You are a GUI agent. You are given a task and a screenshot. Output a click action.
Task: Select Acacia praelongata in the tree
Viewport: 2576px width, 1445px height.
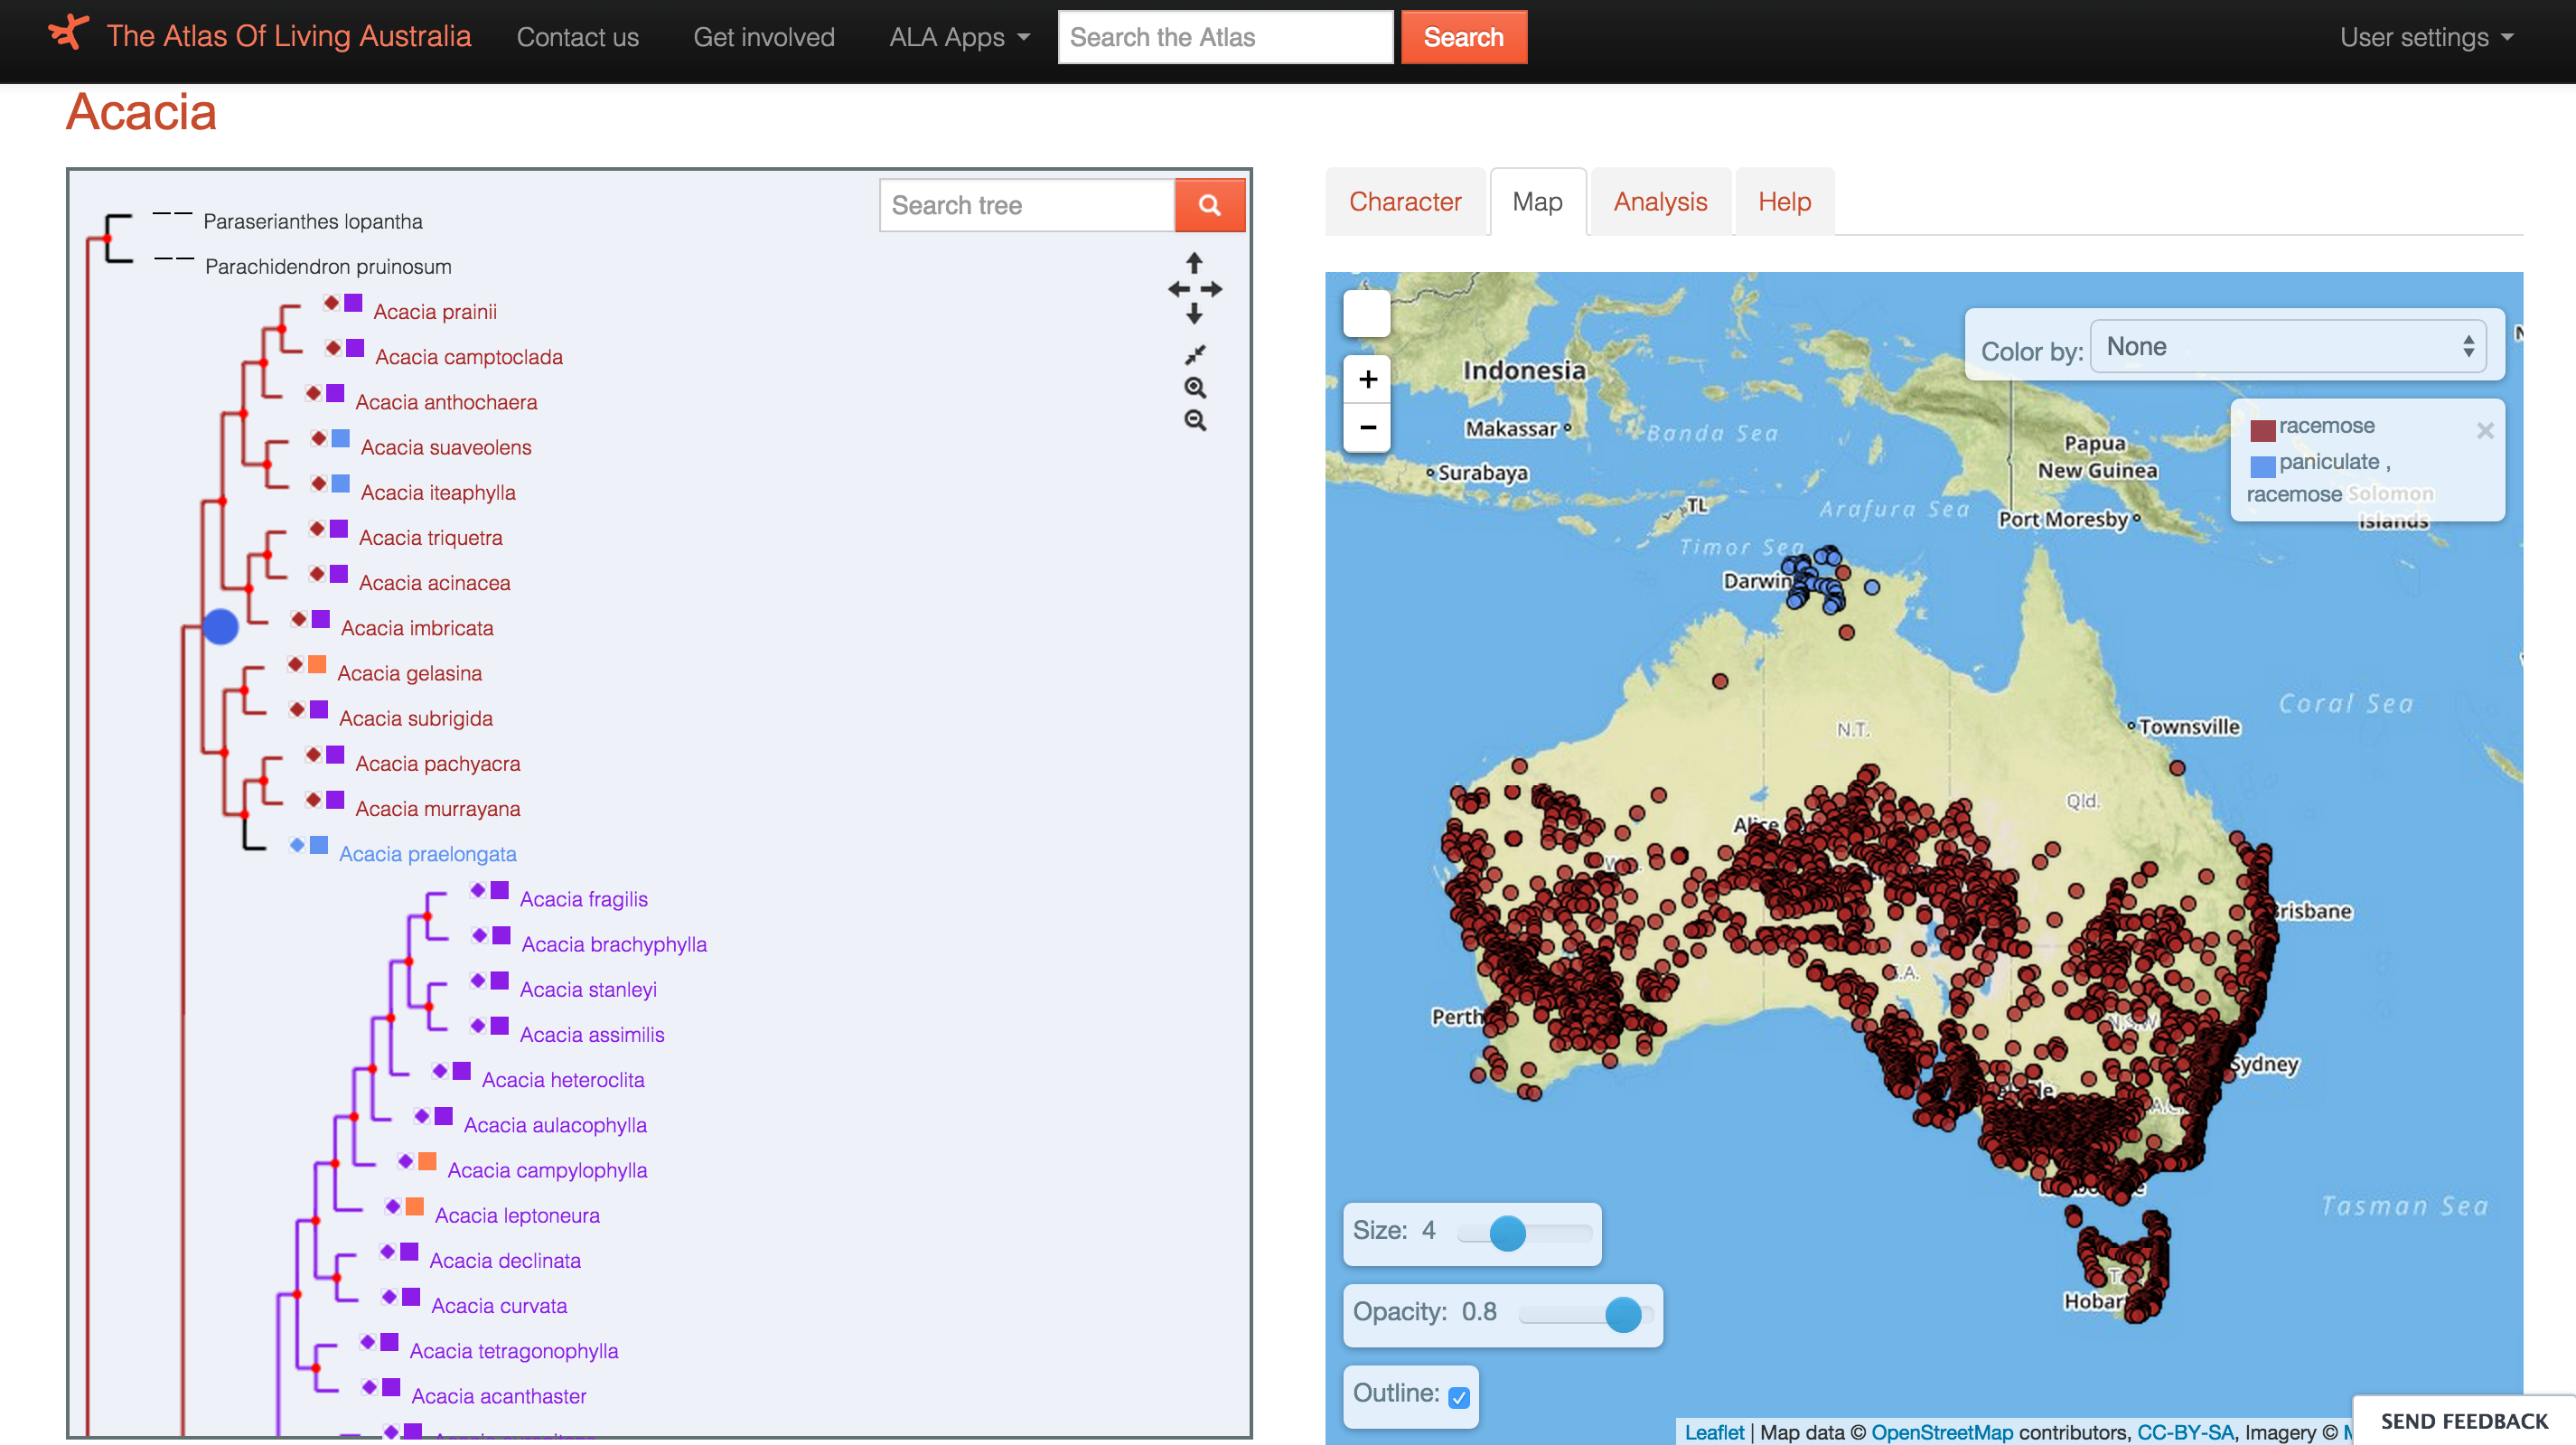click(427, 854)
